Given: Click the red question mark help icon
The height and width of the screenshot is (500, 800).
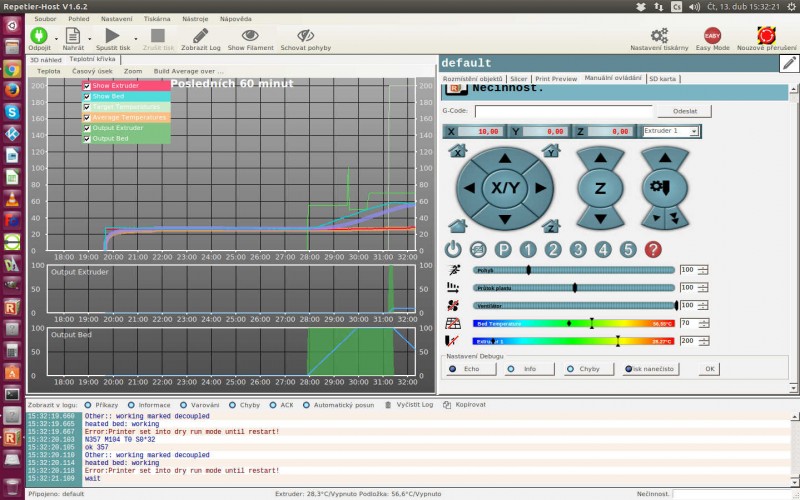Looking at the screenshot, I should pyautogui.click(x=653, y=249).
